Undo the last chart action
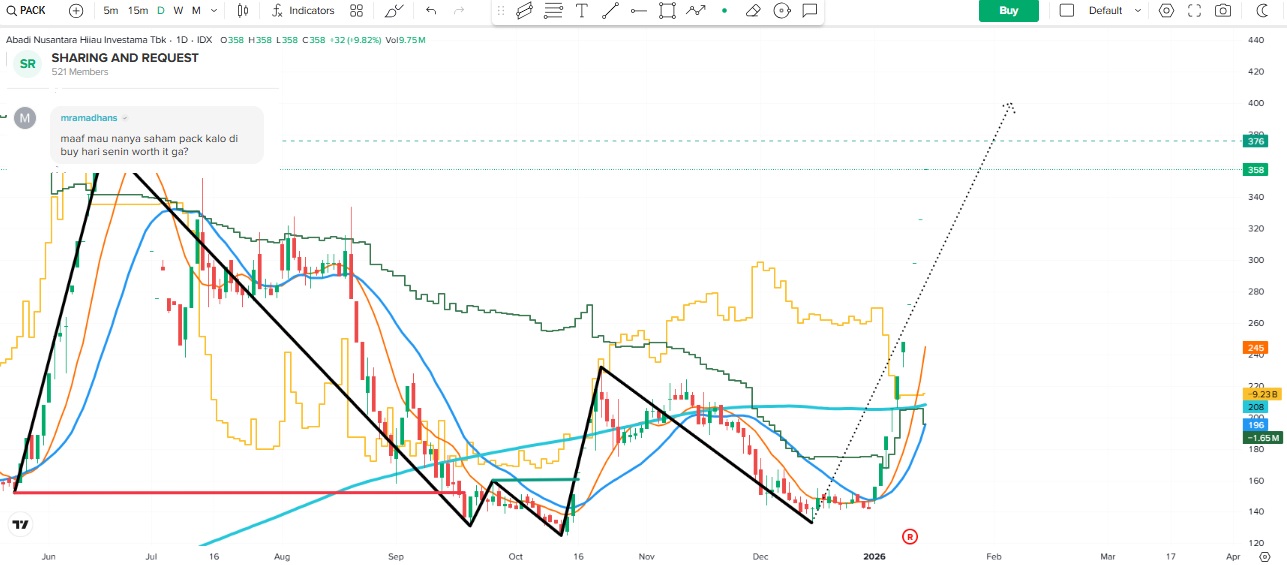The height and width of the screenshot is (565, 1287). coord(431,10)
